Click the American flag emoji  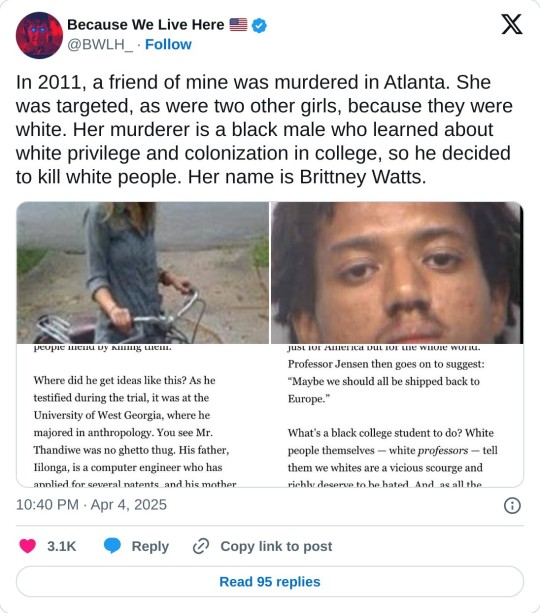coord(238,25)
